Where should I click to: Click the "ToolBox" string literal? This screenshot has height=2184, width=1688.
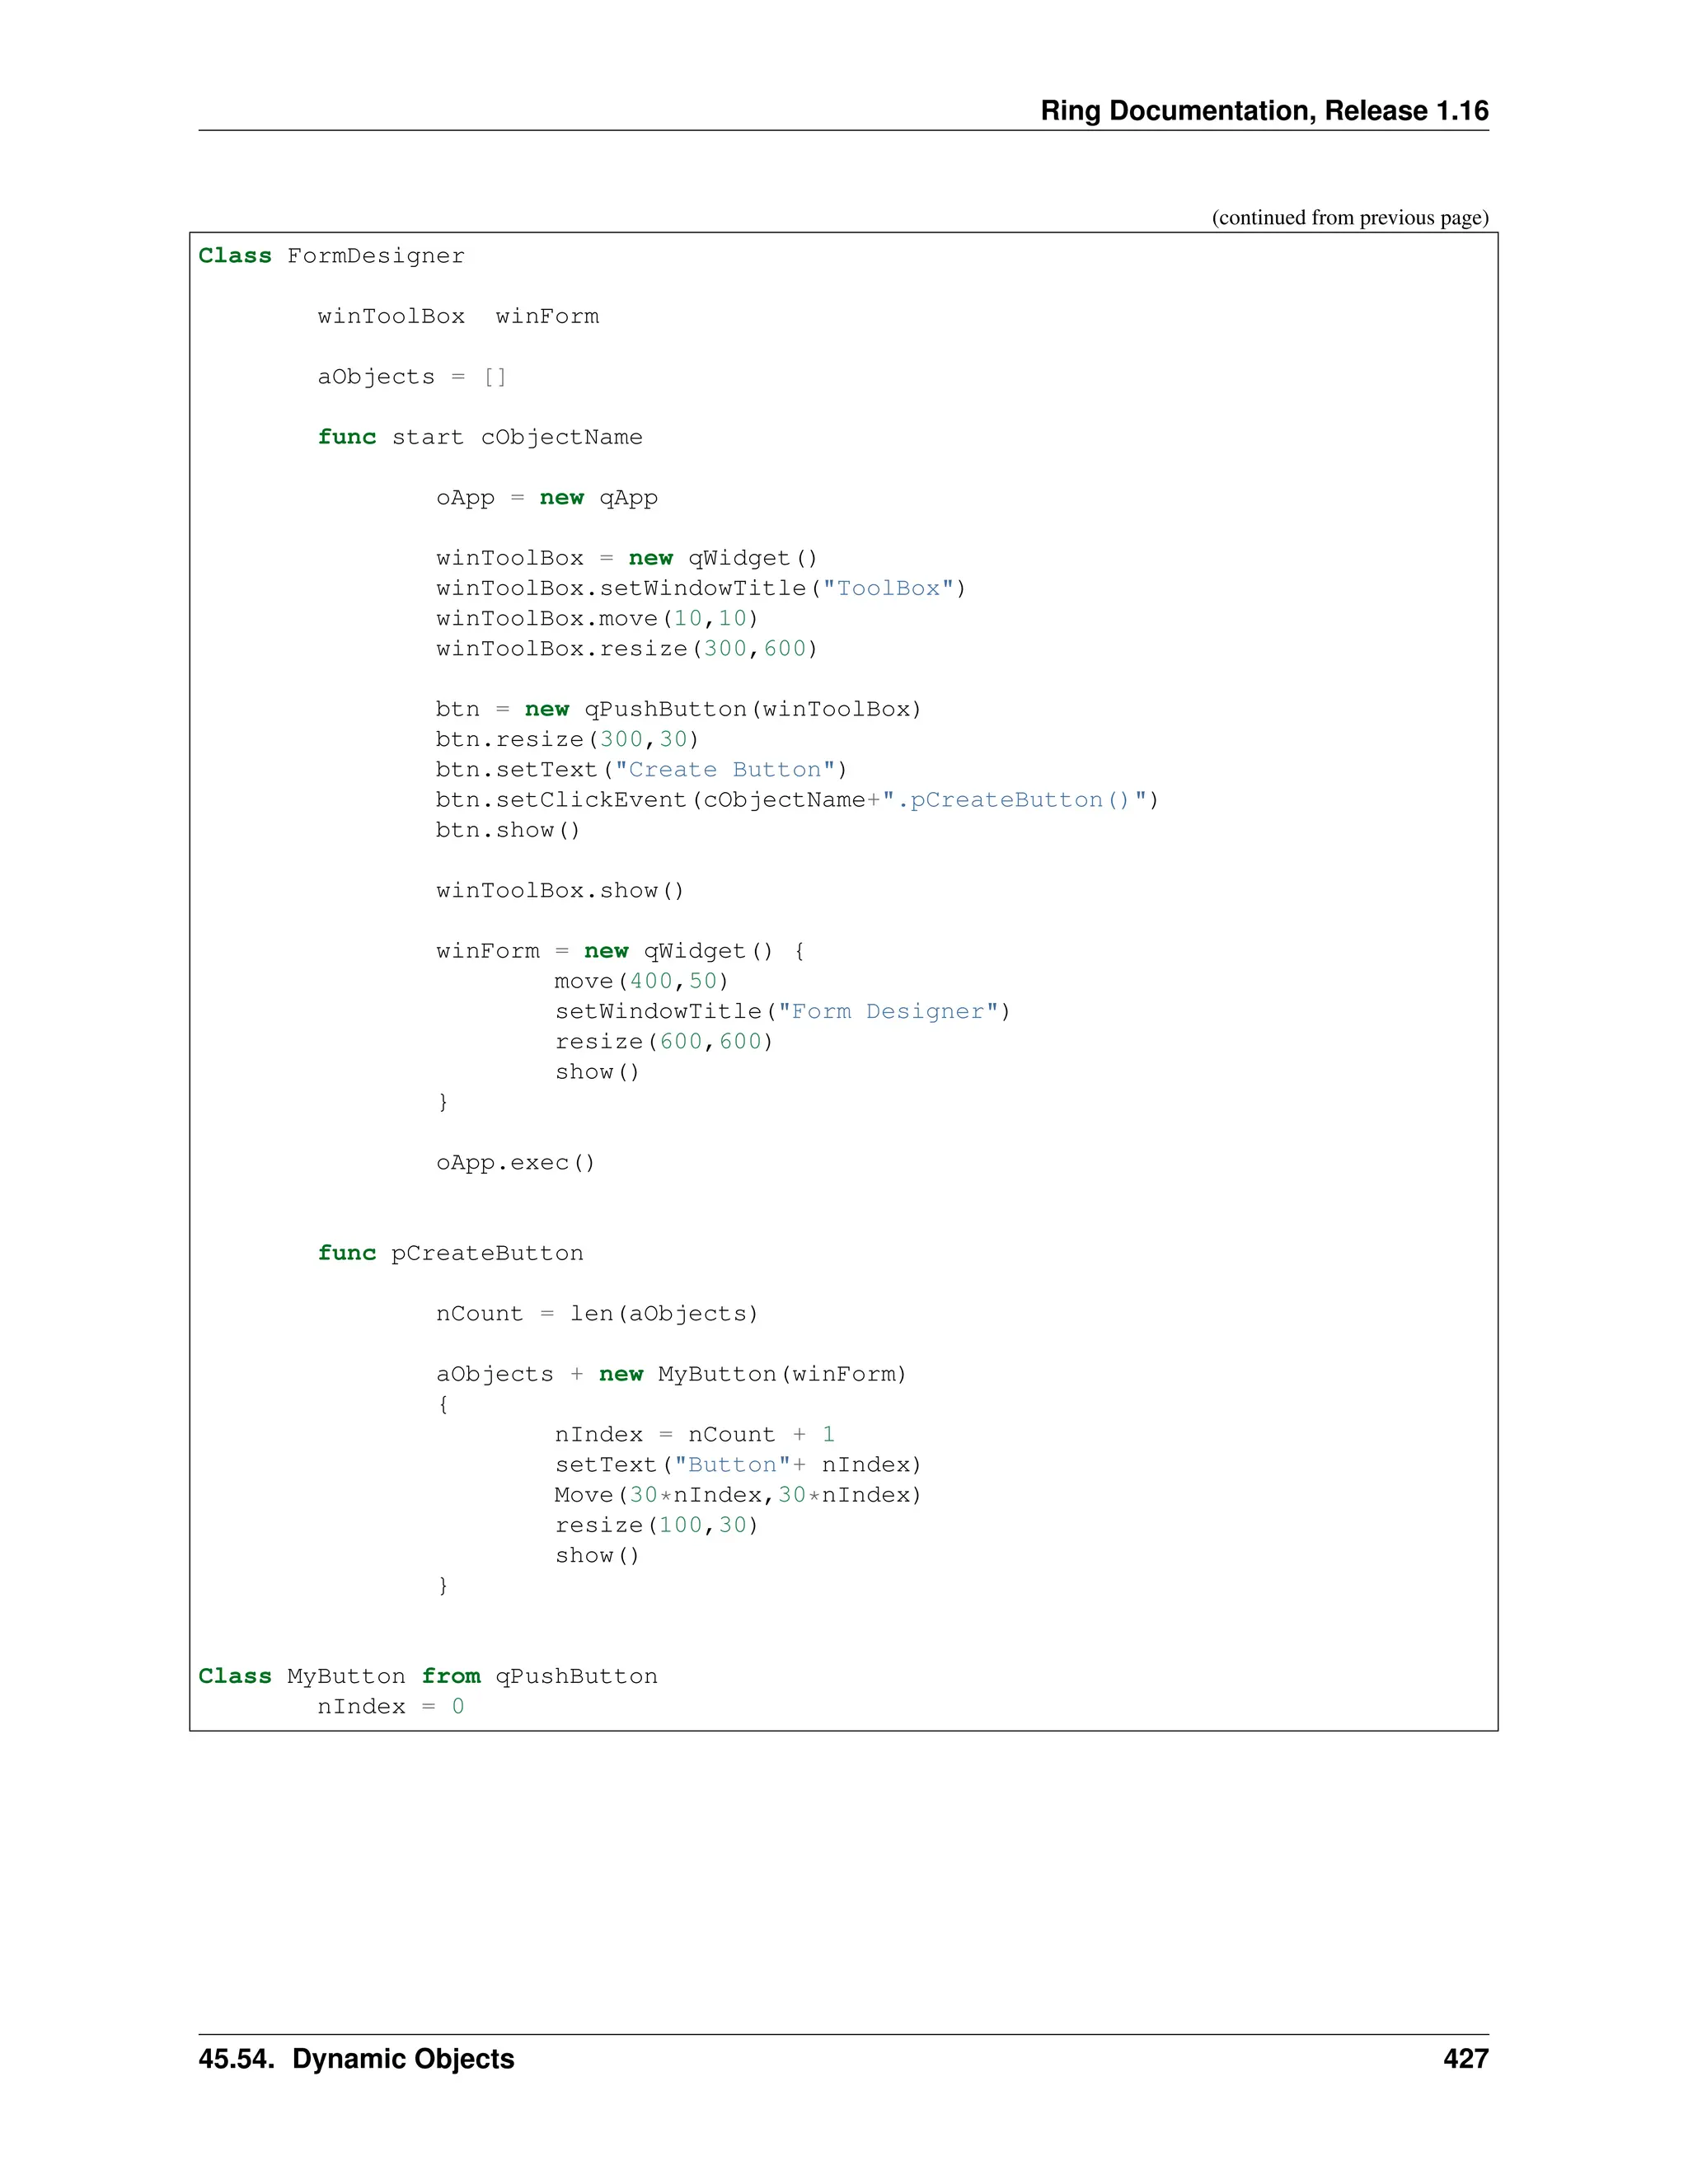tap(887, 588)
